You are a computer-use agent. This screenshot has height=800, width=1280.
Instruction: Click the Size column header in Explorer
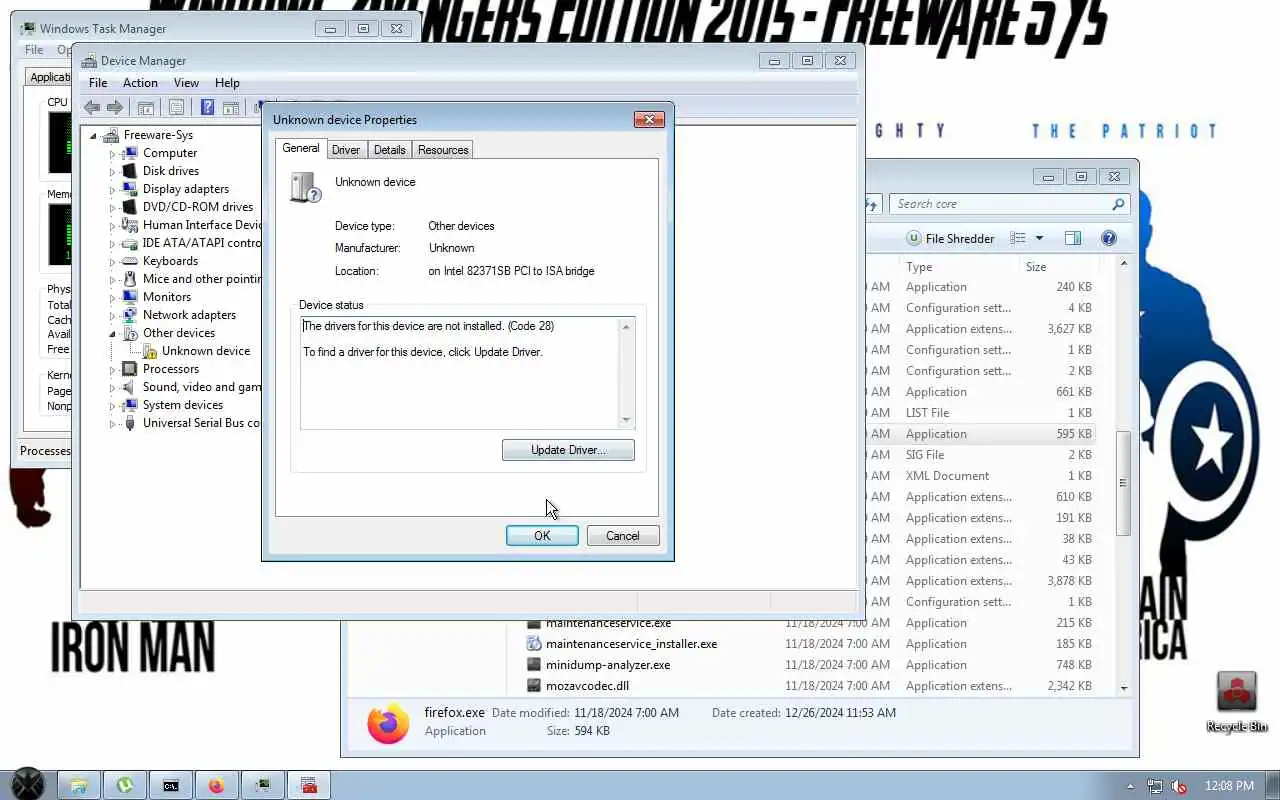pyautogui.click(x=1058, y=267)
